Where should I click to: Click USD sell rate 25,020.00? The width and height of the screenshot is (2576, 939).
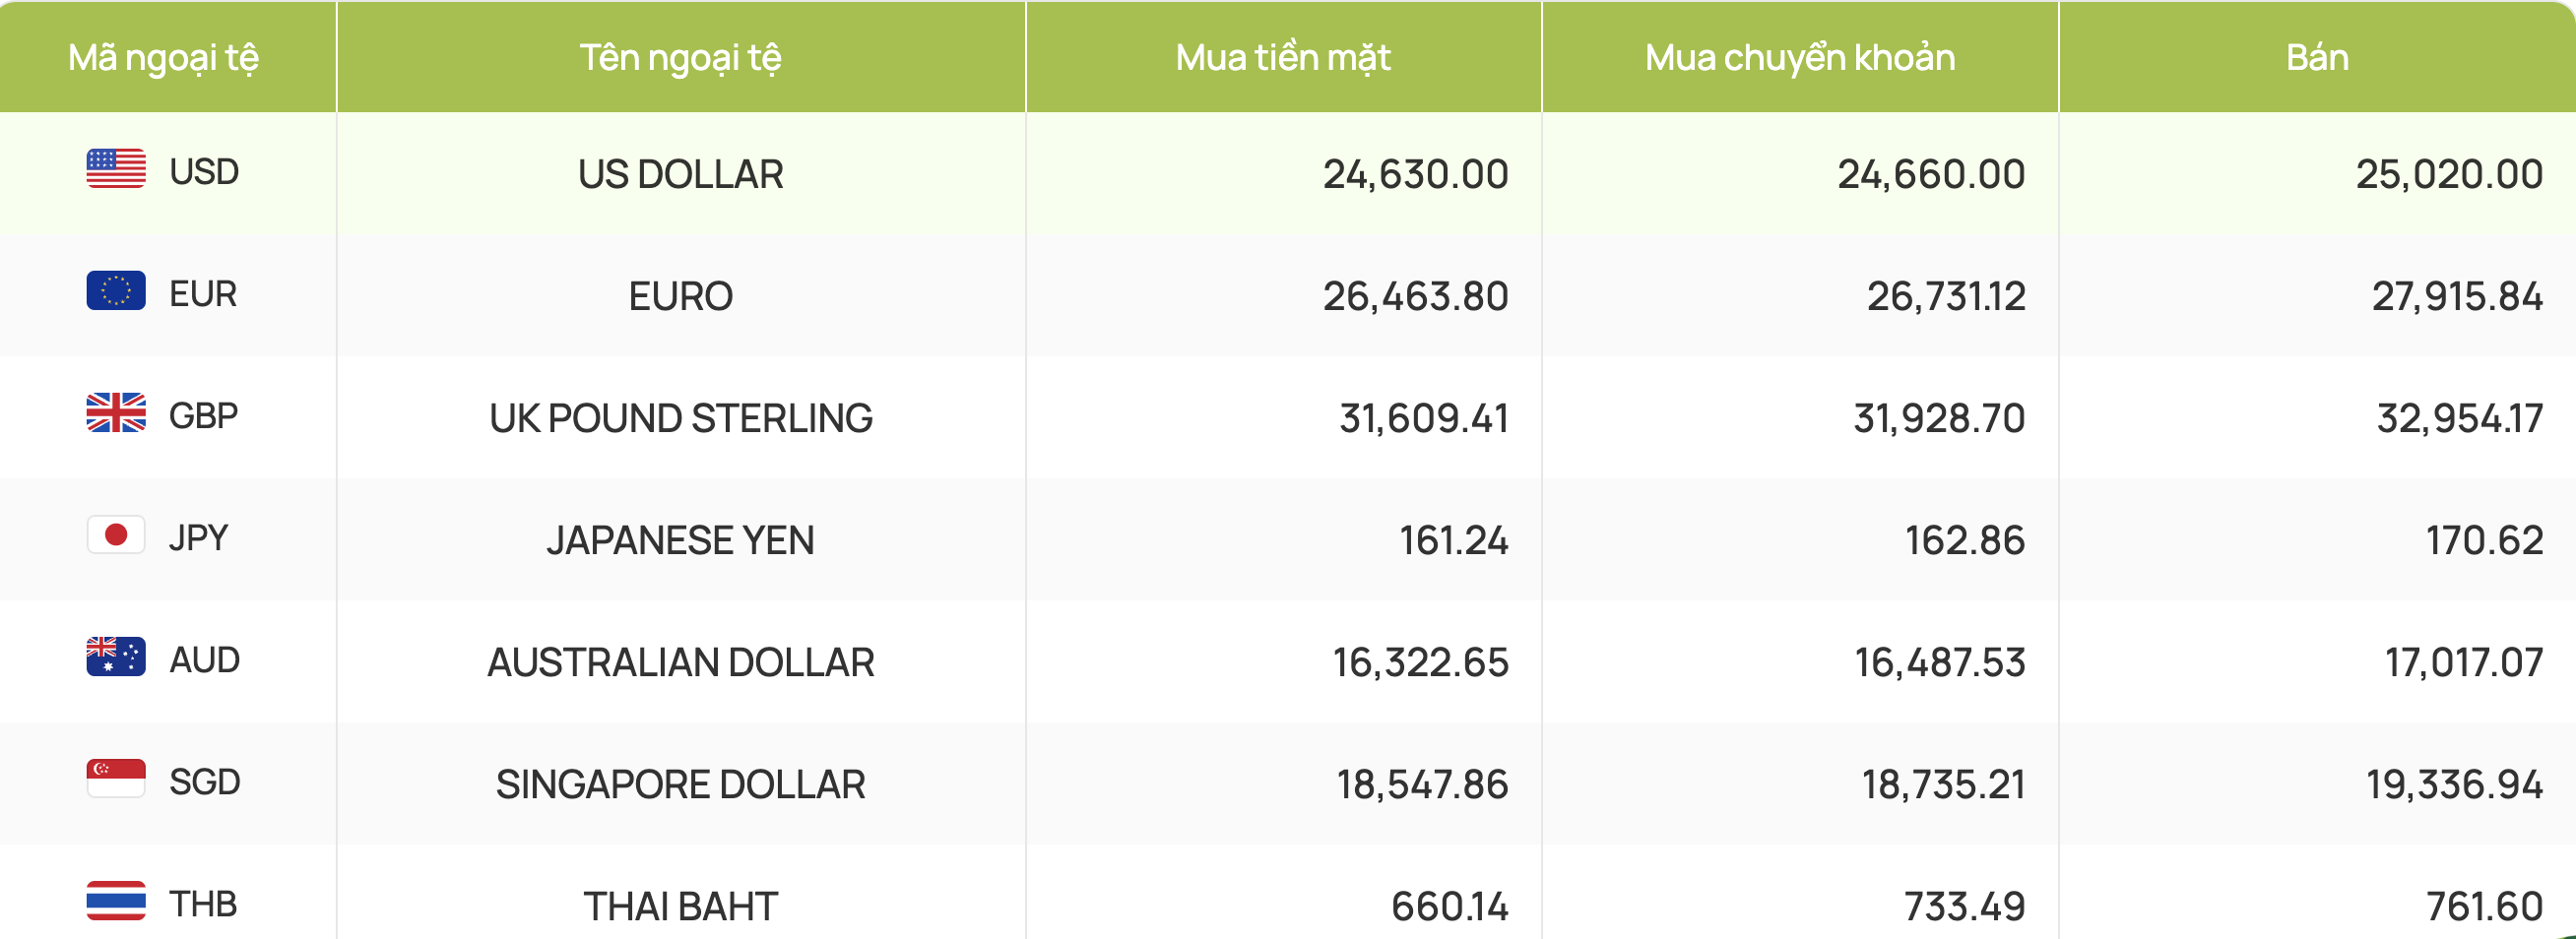pos(2449,174)
